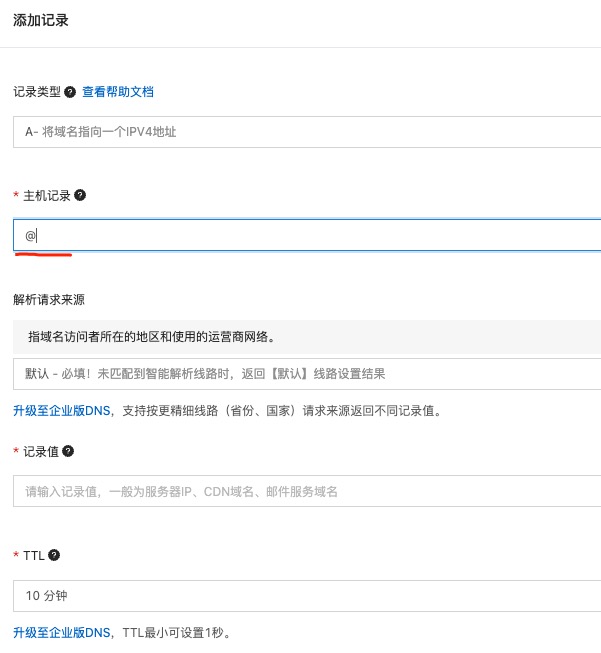Click help icon next to TTL

point(54,555)
